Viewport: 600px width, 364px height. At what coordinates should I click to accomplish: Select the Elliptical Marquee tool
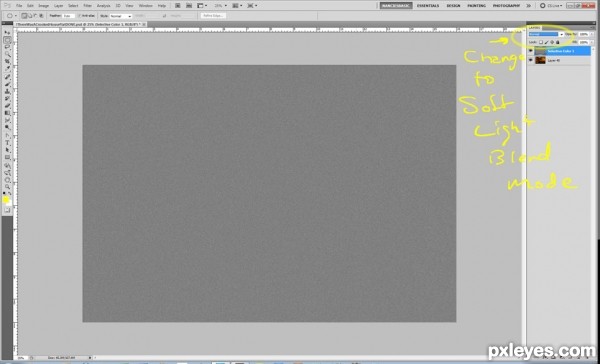pos(7,40)
